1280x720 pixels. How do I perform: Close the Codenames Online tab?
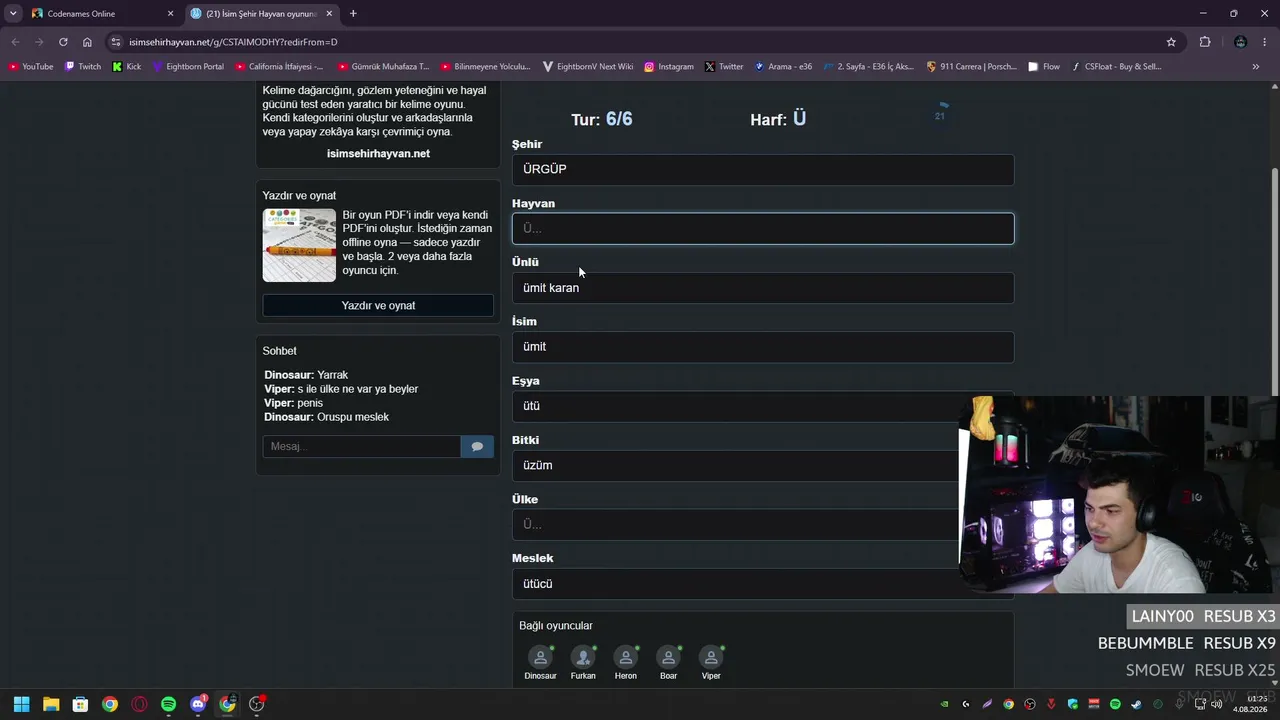pyautogui.click(x=170, y=13)
